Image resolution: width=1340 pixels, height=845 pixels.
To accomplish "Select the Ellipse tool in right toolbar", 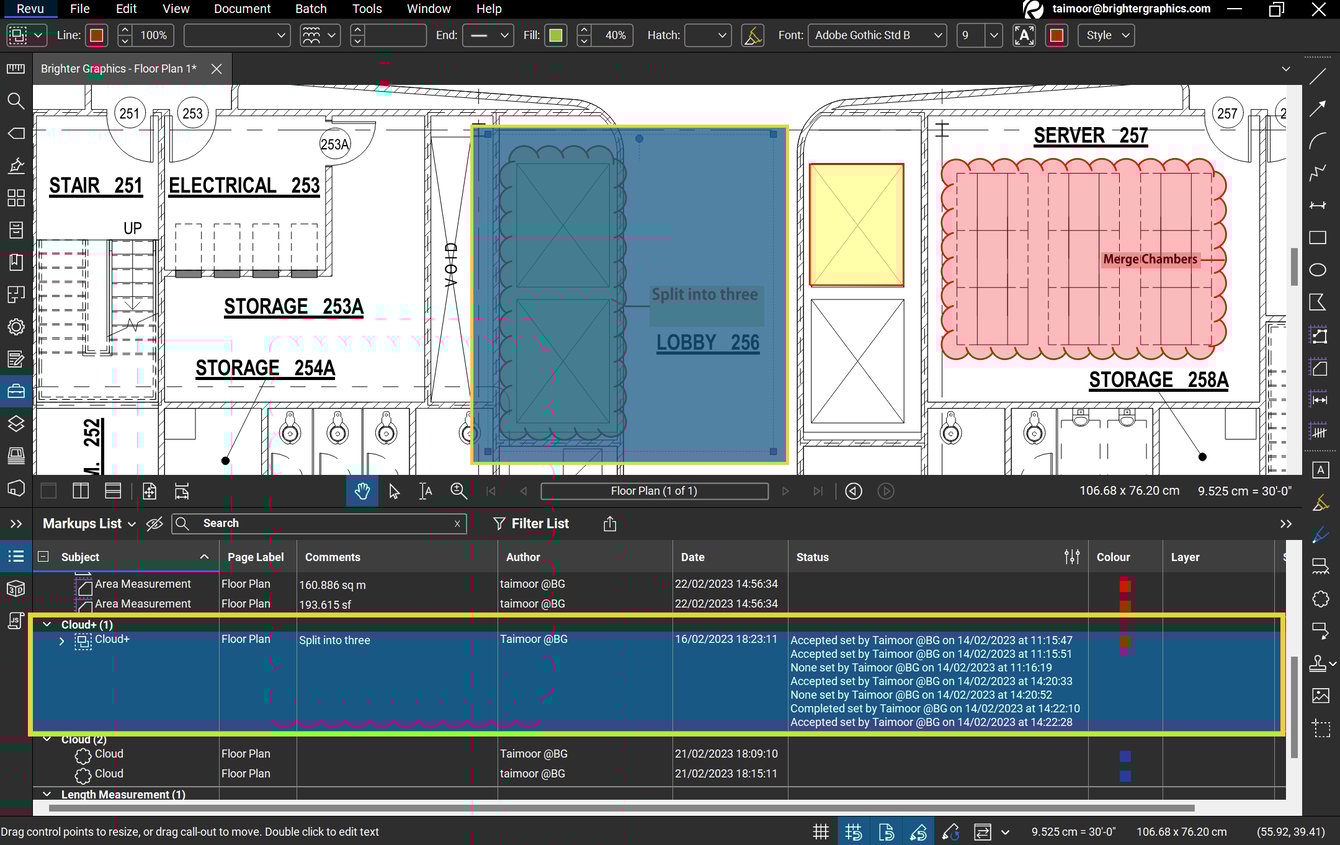I will click(x=1320, y=269).
